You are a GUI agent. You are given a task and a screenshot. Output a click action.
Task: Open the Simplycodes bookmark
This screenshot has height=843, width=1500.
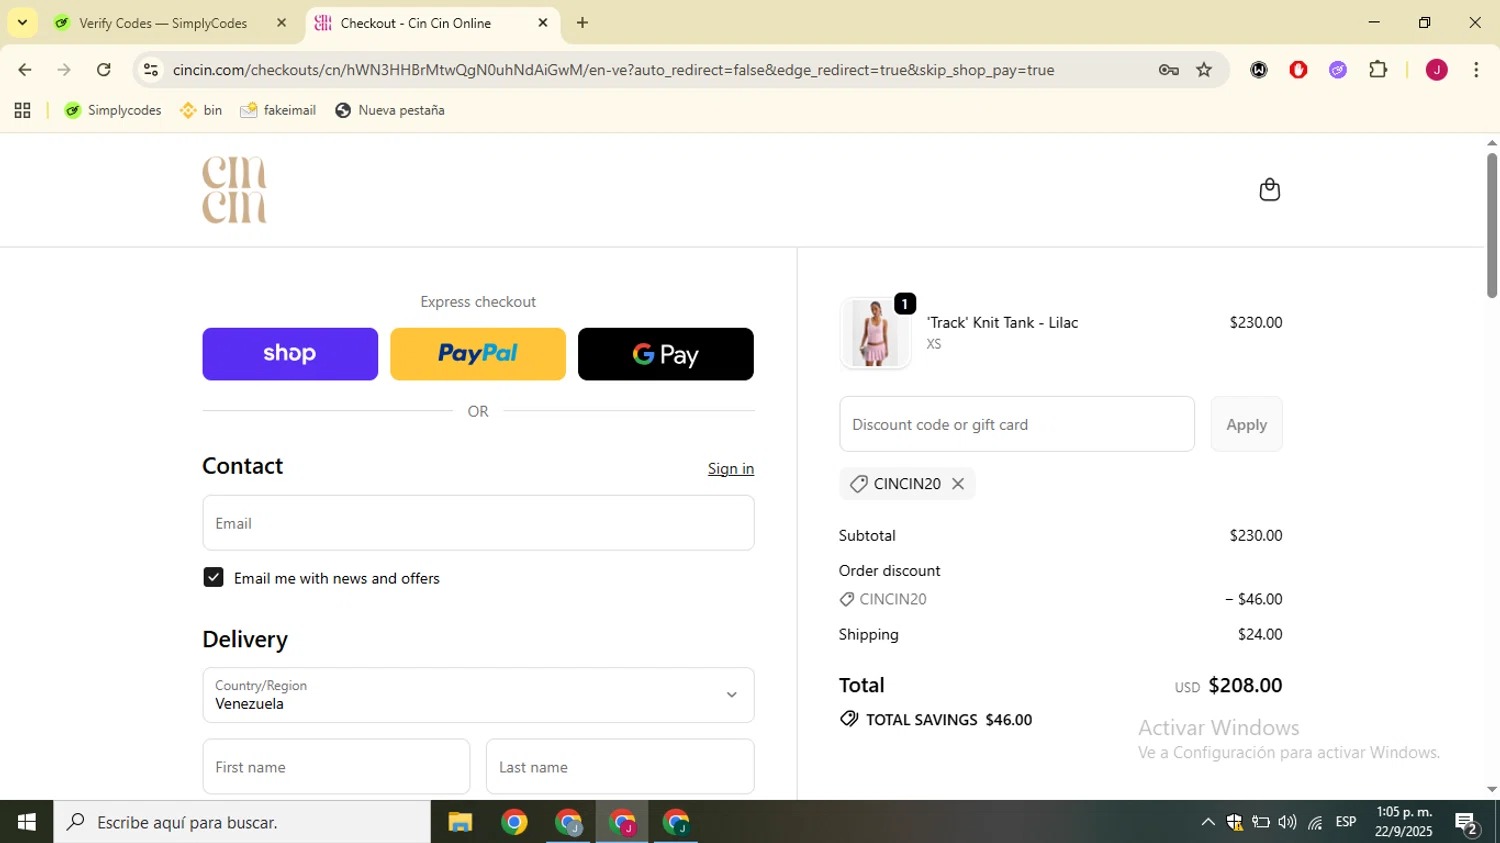click(113, 111)
